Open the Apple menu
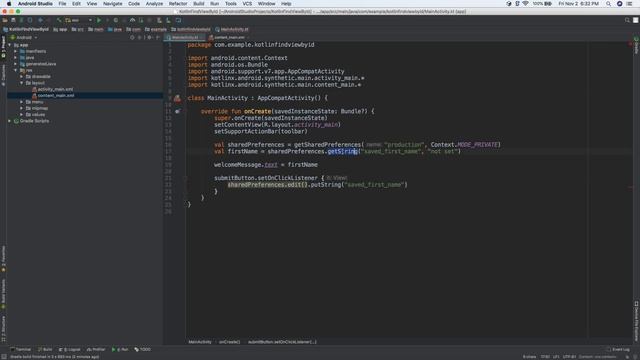This screenshot has height=360, width=640. pyautogui.click(x=9, y=4)
